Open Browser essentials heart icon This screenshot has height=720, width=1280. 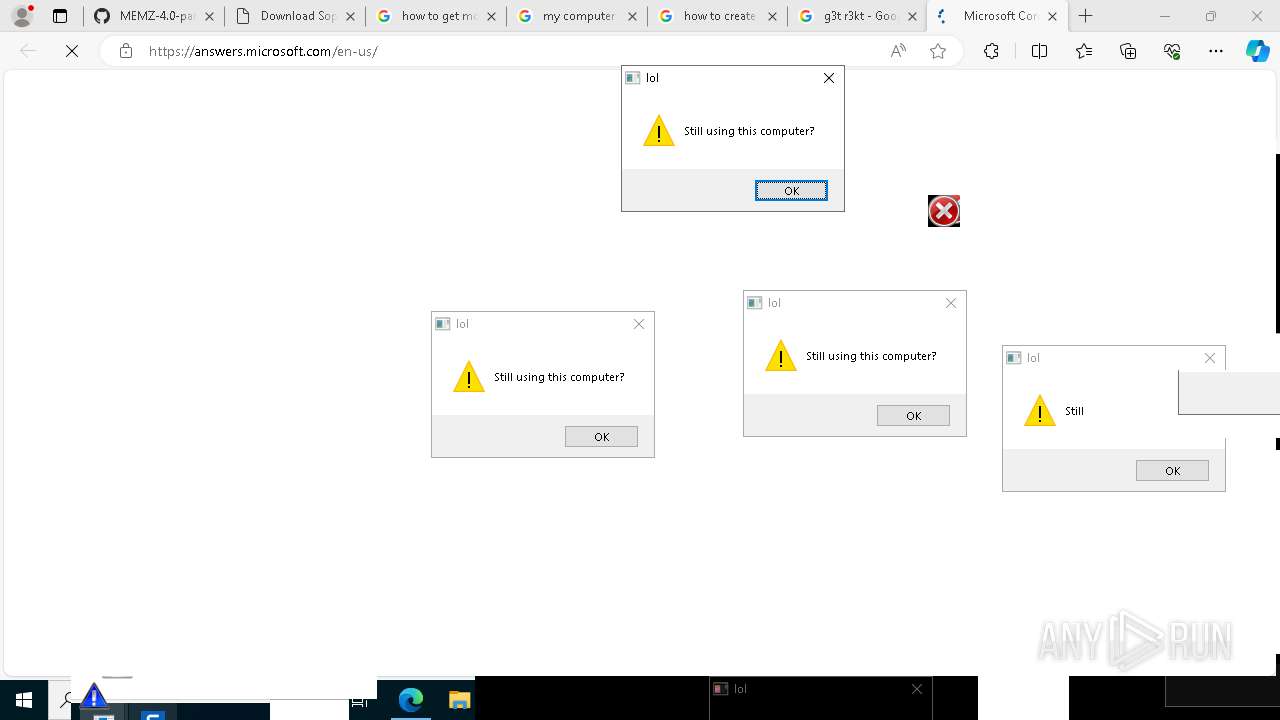1172,51
